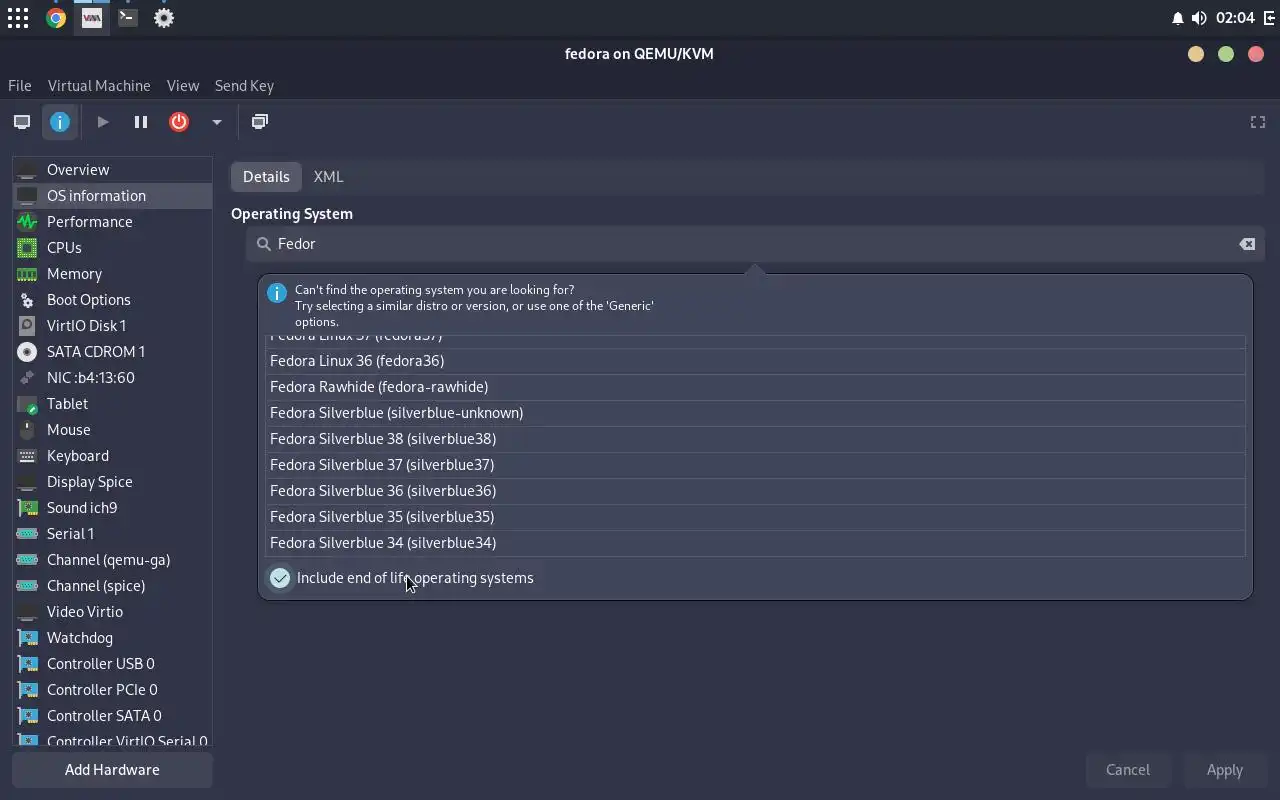The width and height of the screenshot is (1280, 800).
Task: Choose Fedora Silverblue 38 (silverblue38)
Action: 755,439
